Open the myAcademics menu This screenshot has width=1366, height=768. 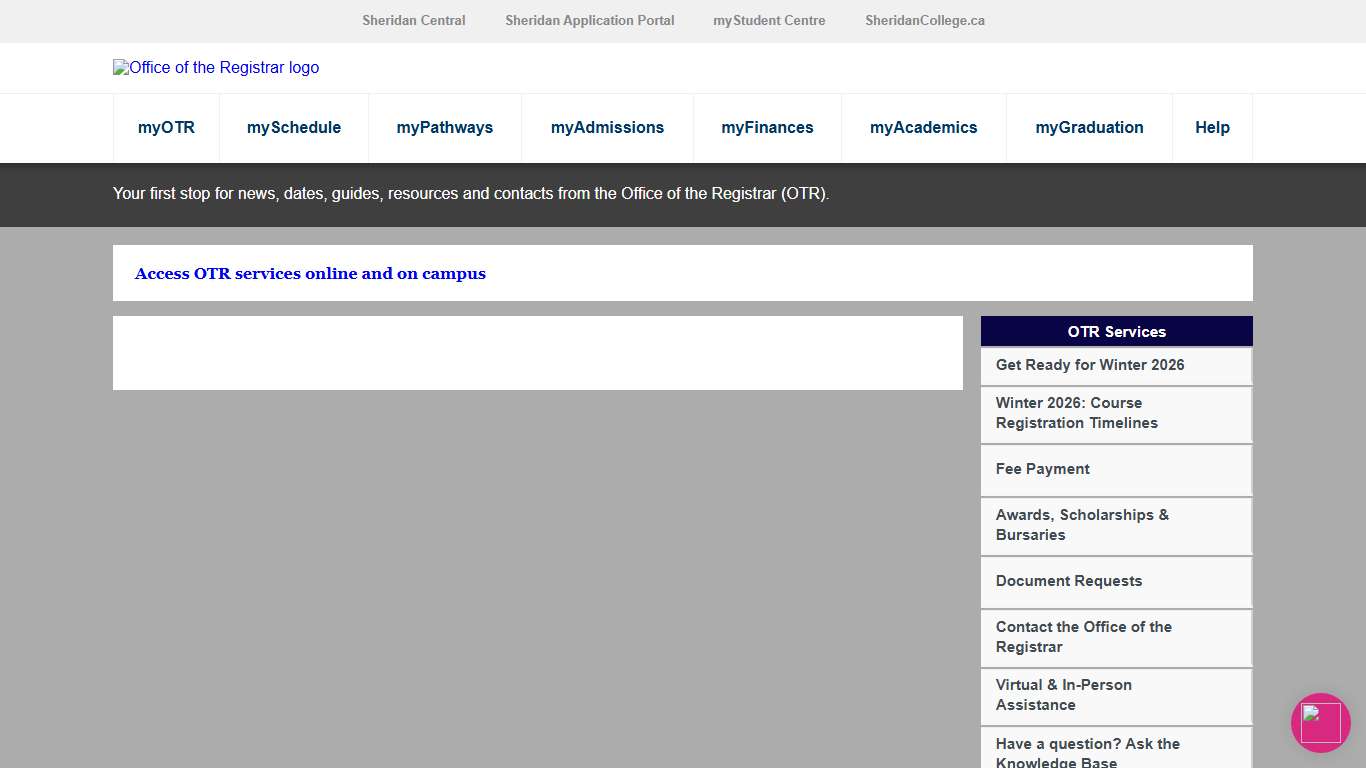(x=923, y=128)
